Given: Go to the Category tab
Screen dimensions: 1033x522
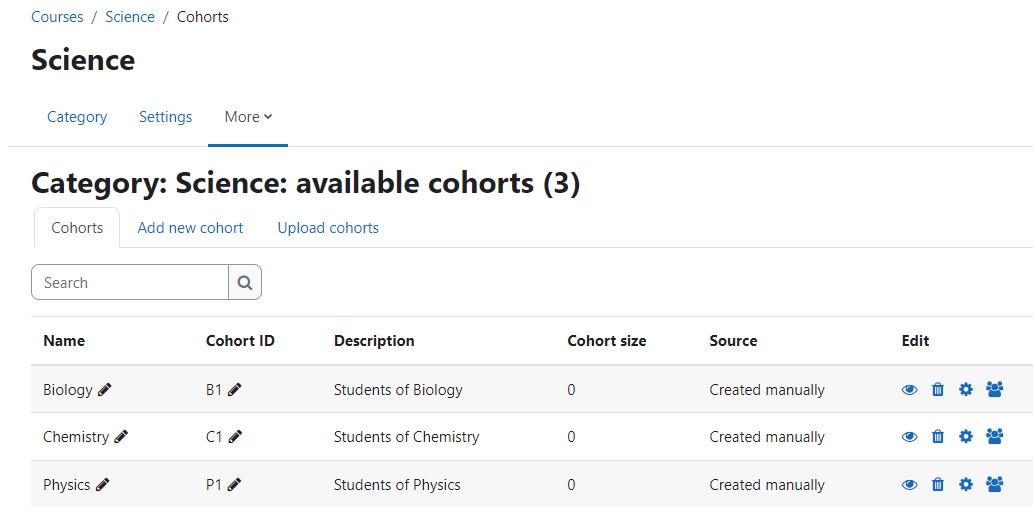Looking at the screenshot, I should pos(77,117).
